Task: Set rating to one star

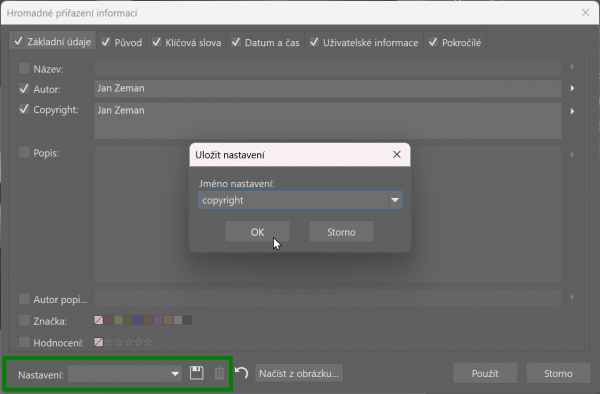Action: (x=109, y=342)
